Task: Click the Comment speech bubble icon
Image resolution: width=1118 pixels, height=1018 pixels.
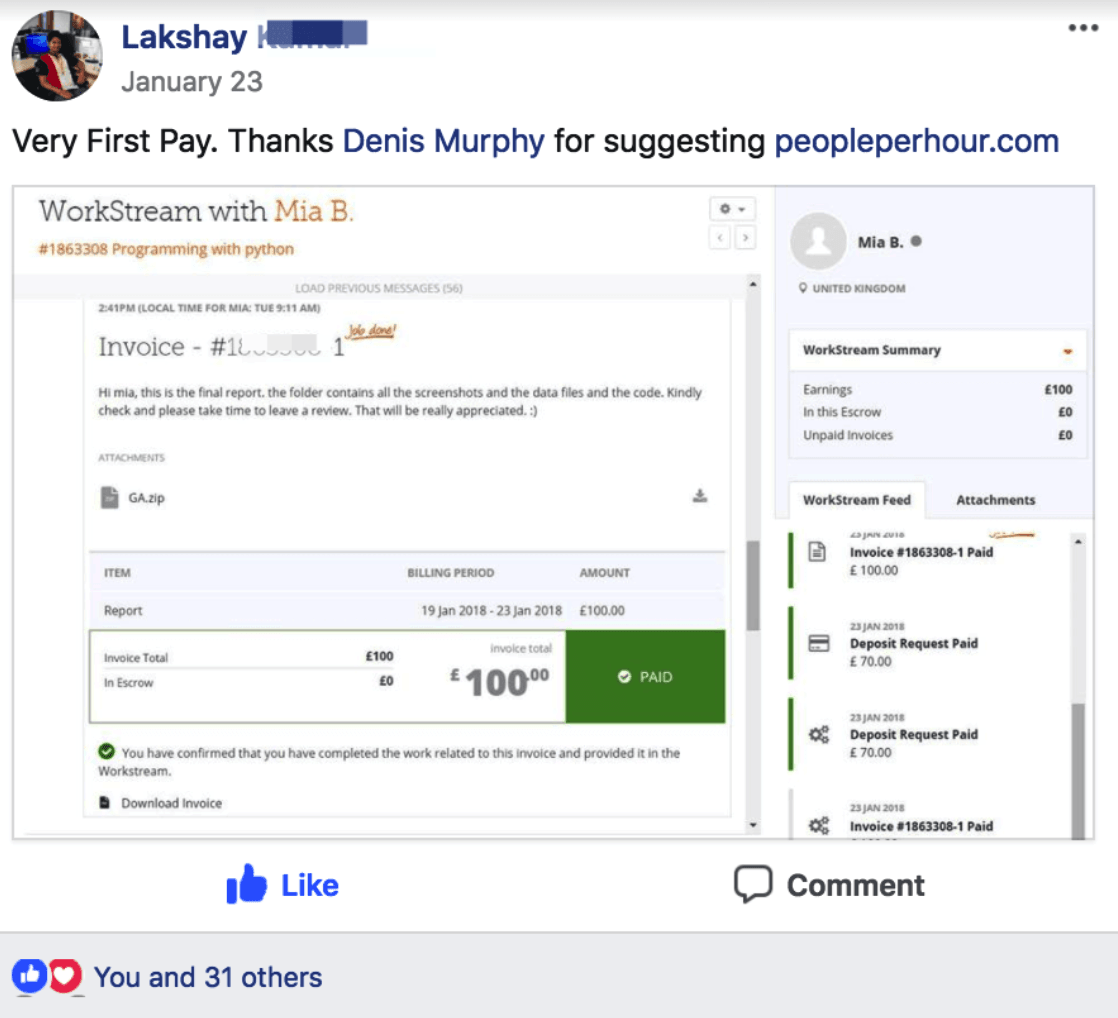Action: pyautogui.click(x=753, y=884)
